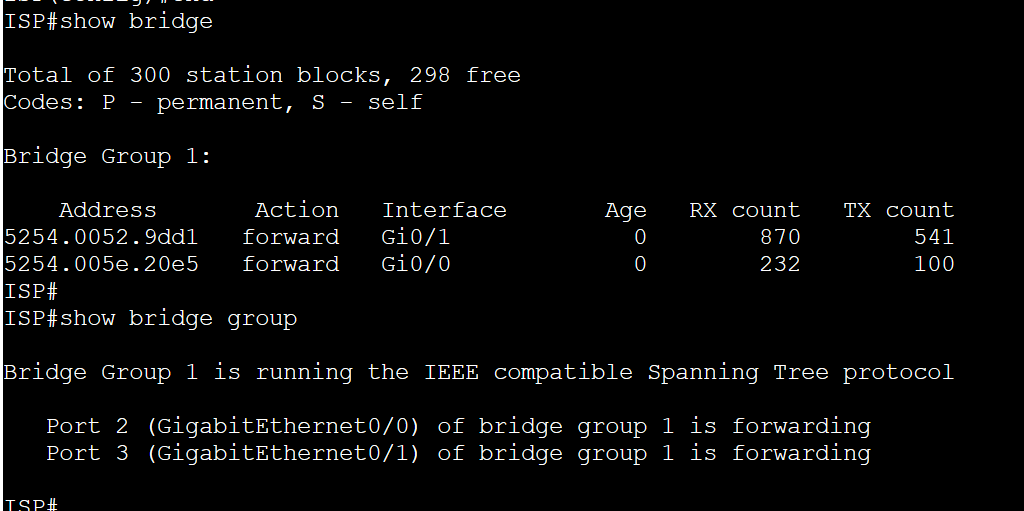Viewport: 1024px width, 511px height.
Task: Click the RX count value 870
Action: coord(780,237)
